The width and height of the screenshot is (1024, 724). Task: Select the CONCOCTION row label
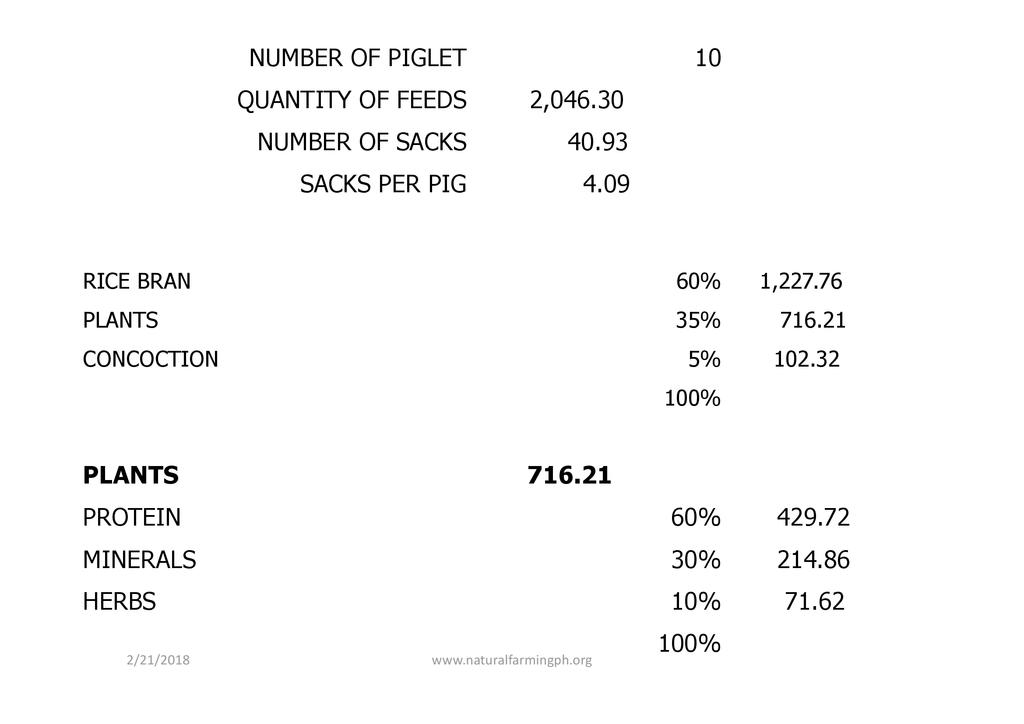click(x=150, y=359)
